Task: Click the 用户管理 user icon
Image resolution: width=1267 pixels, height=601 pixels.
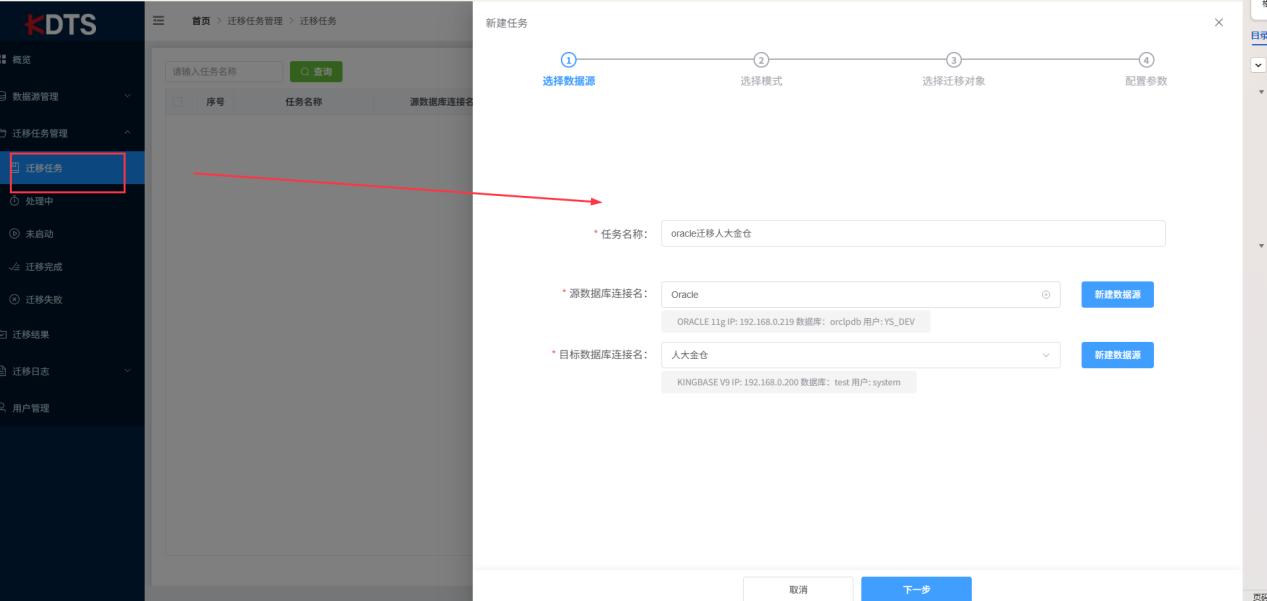Action: 4,408
